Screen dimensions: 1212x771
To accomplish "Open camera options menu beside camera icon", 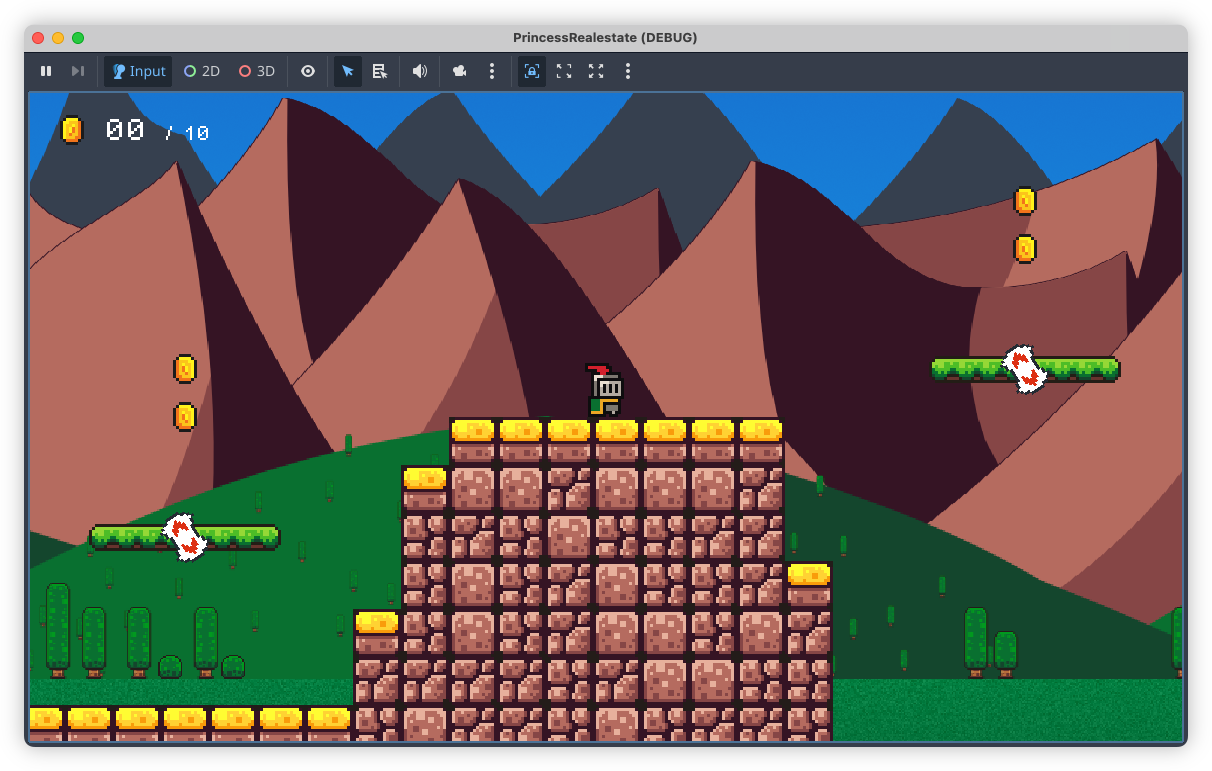I will 492,71.
